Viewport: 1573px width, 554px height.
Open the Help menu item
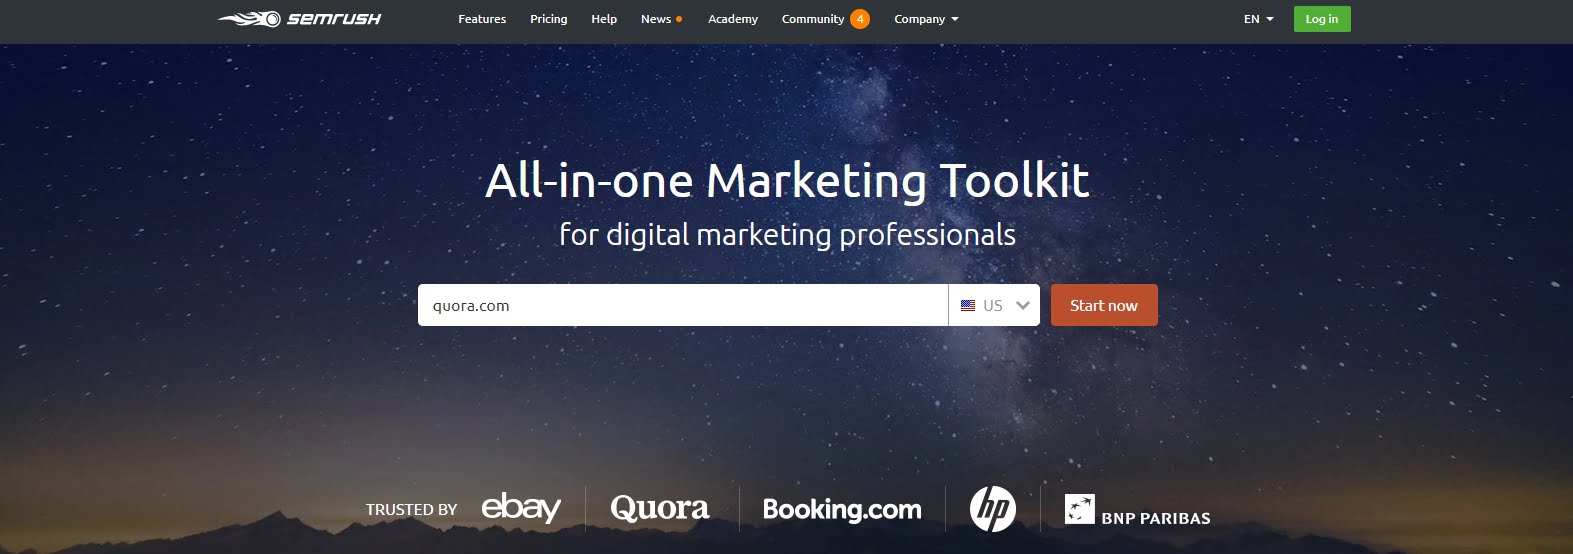pyautogui.click(x=604, y=19)
